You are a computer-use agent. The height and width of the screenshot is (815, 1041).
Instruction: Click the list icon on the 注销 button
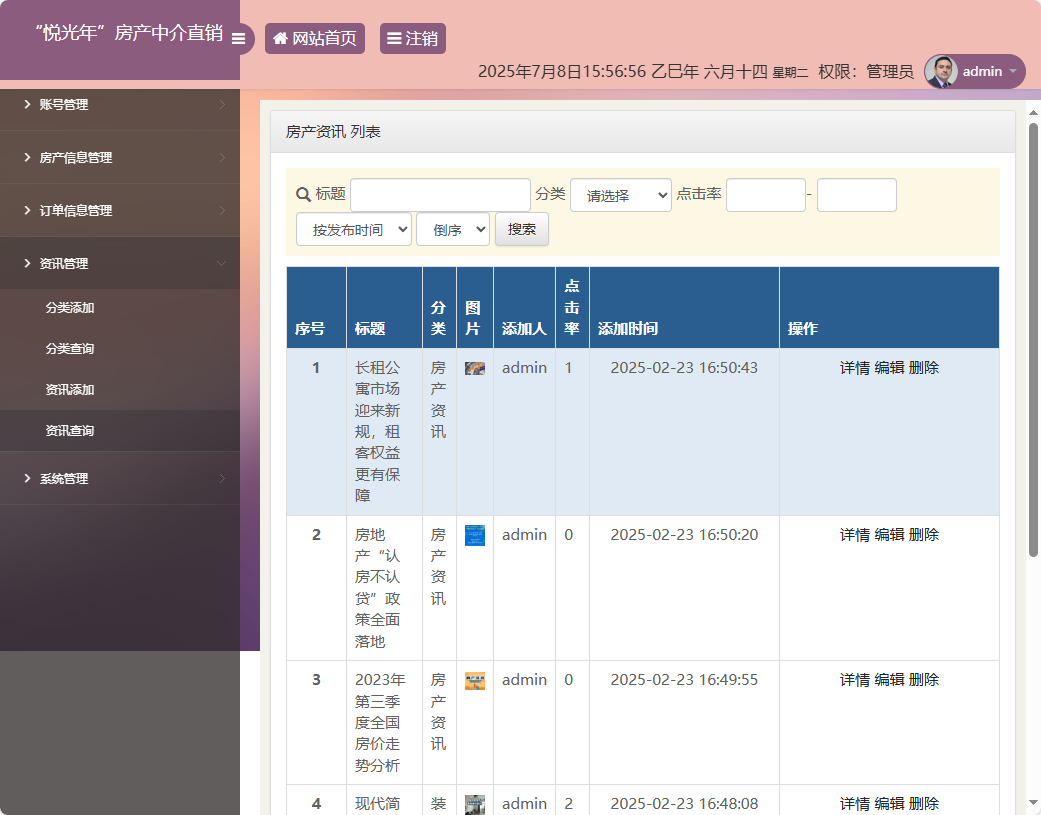[394, 38]
